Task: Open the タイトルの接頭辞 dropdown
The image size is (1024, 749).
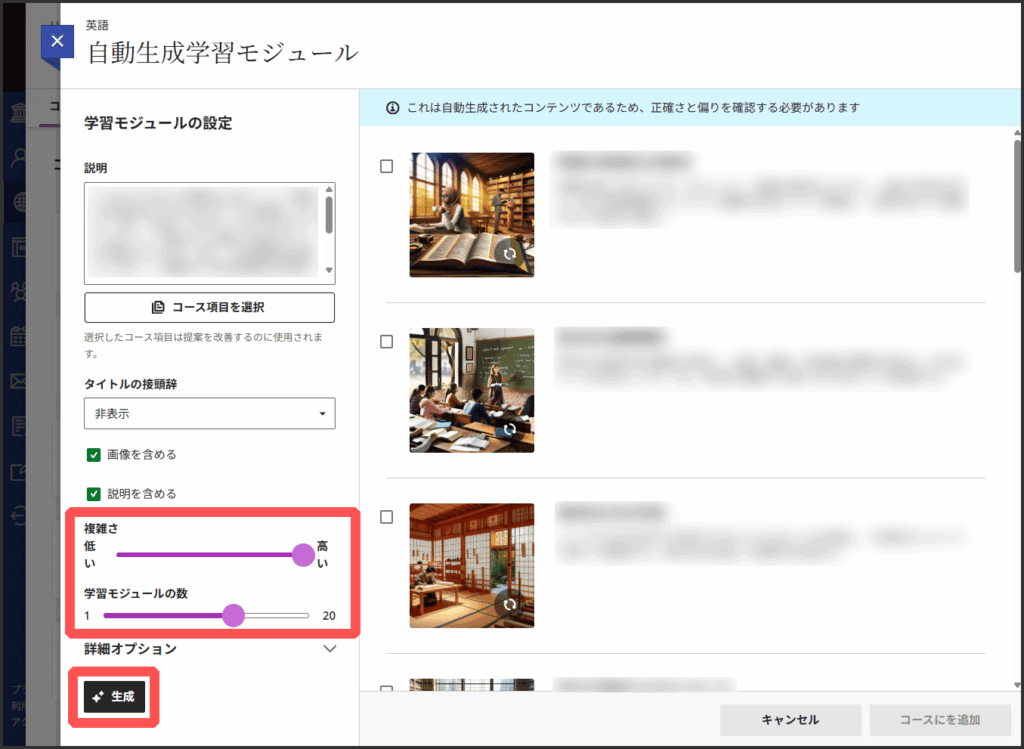Action: 209,413
